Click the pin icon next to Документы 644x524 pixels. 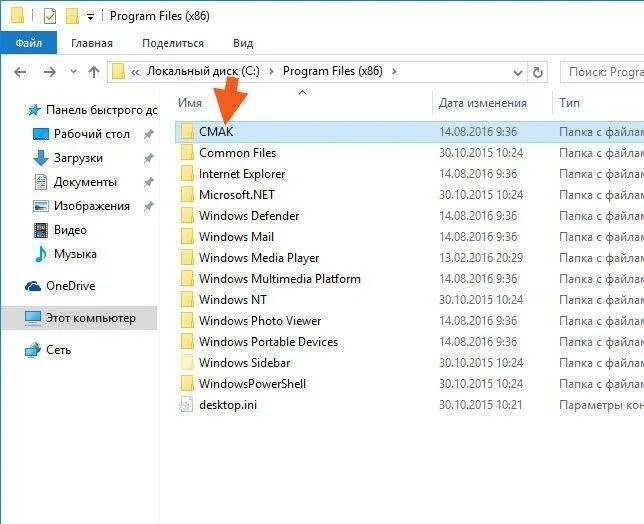tap(149, 182)
